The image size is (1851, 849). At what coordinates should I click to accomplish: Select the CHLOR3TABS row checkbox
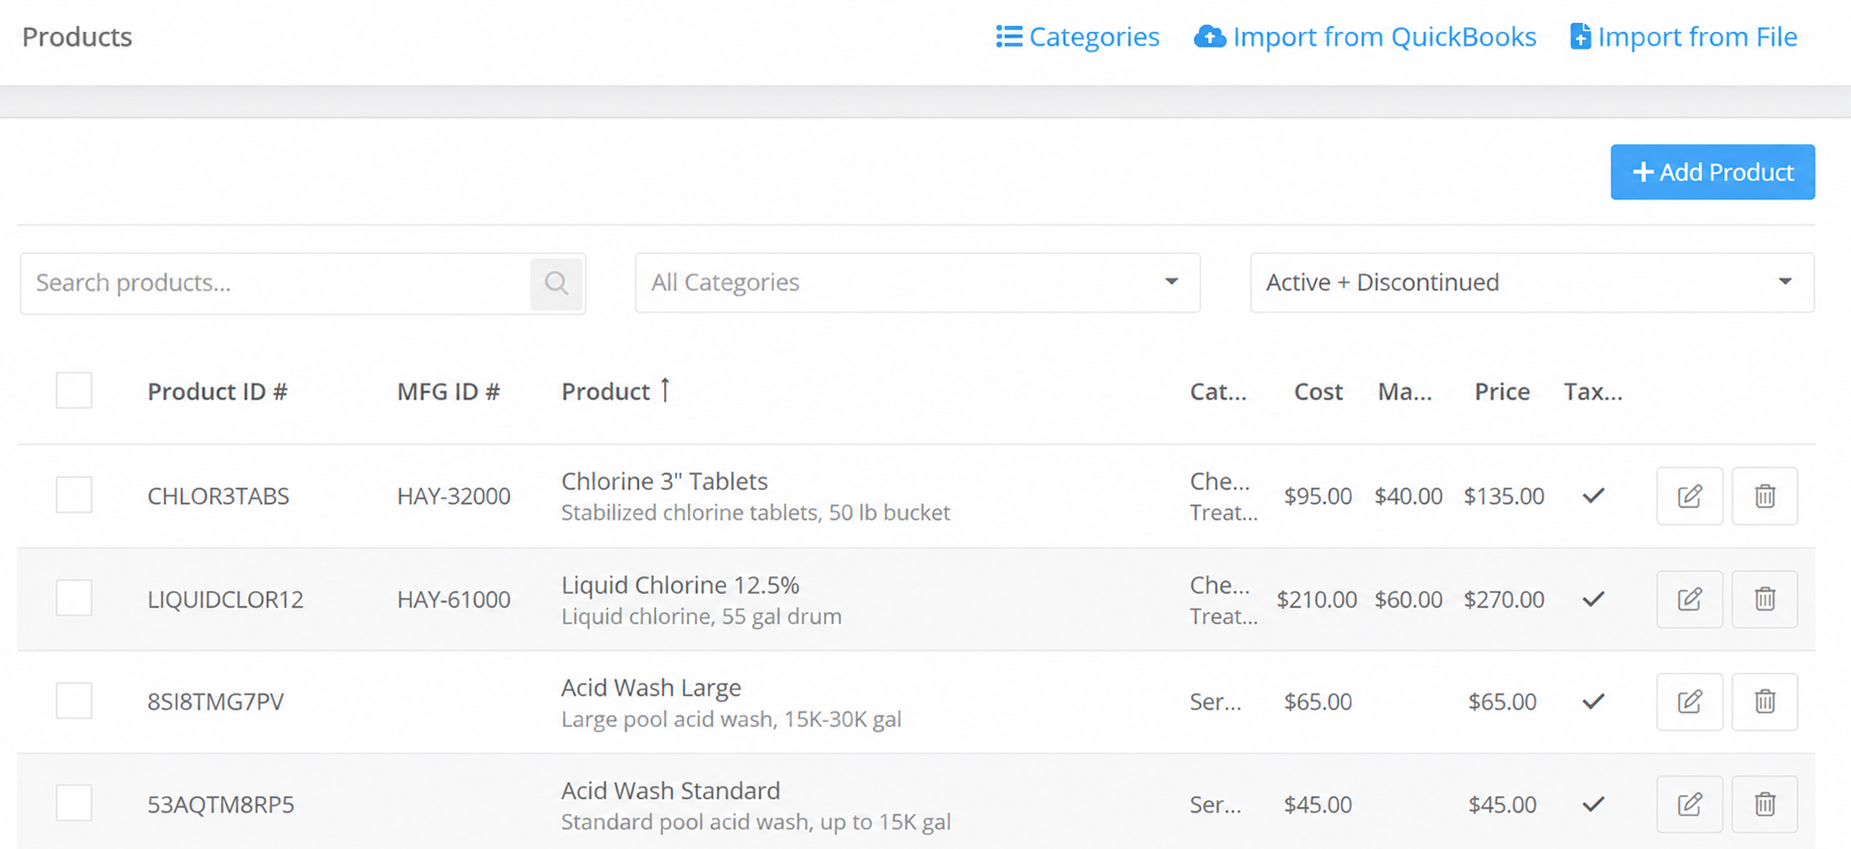(74, 495)
